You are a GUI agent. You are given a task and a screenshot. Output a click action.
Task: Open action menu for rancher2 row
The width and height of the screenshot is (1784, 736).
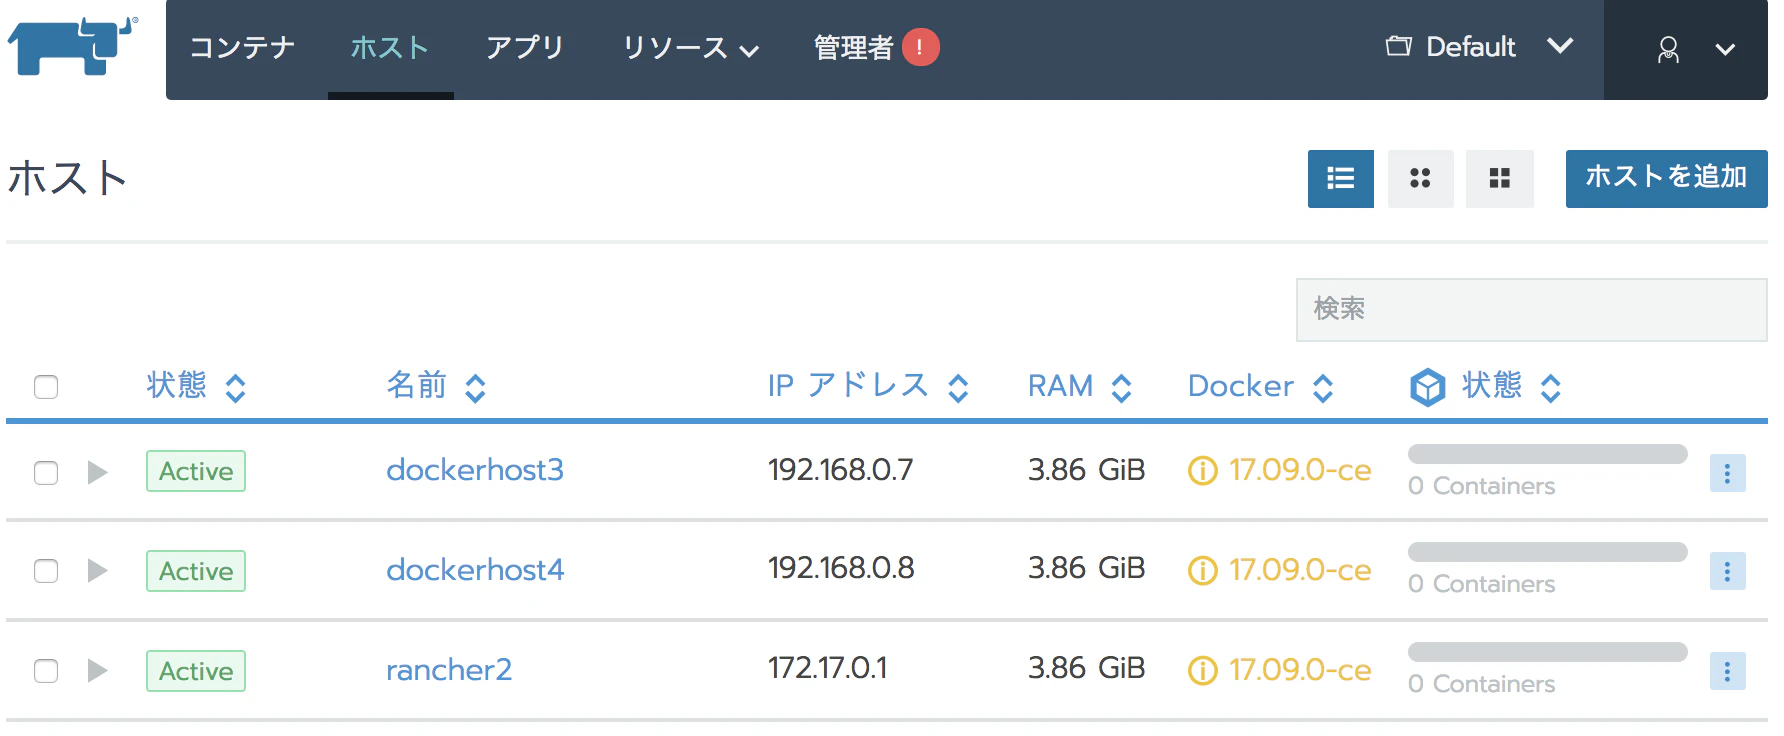1727,671
